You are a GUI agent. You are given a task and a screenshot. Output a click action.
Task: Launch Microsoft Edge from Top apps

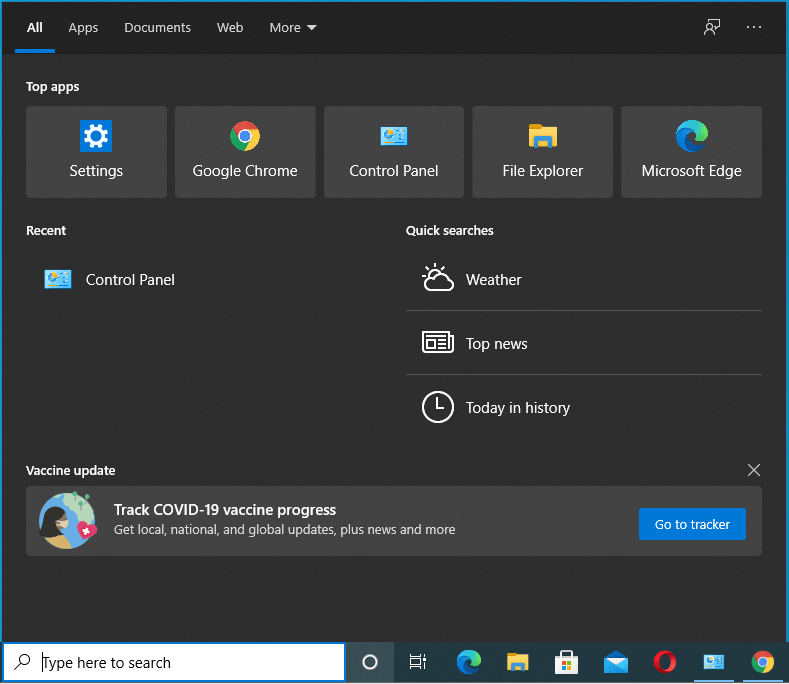point(691,152)
